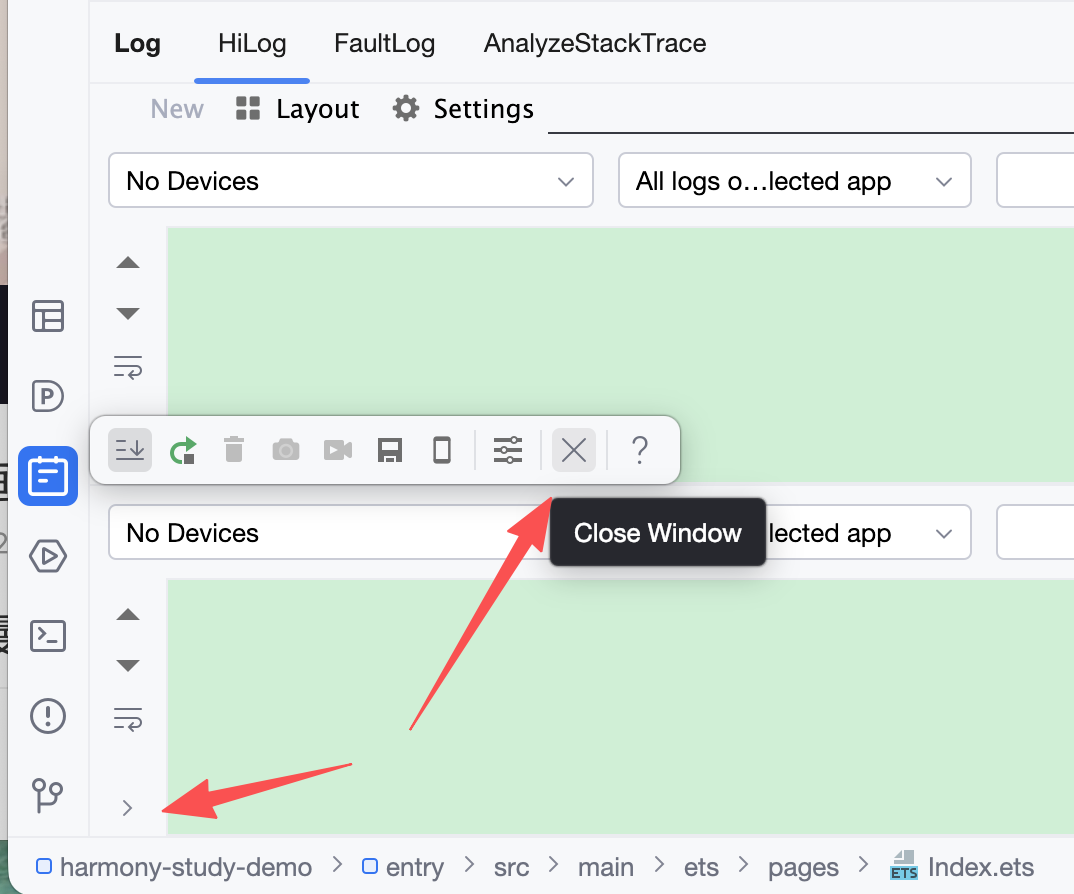Switch to the AnalyzeStackTrace tab

point(595,44)
